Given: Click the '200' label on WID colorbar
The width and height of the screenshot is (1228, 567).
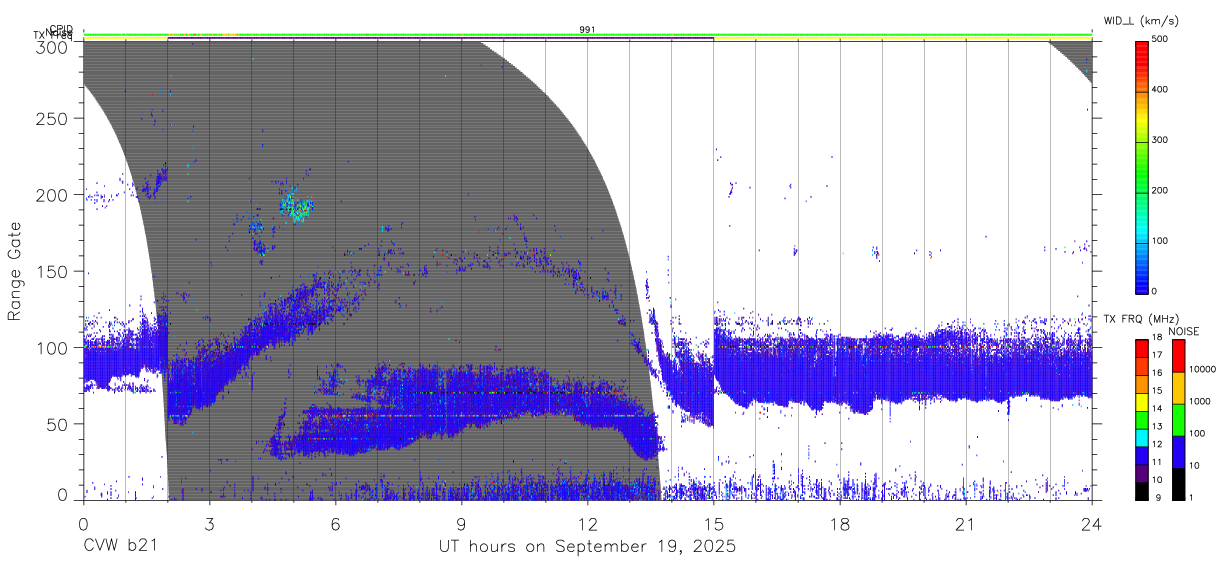Looking at the screenshot, I should (1160, 190).
